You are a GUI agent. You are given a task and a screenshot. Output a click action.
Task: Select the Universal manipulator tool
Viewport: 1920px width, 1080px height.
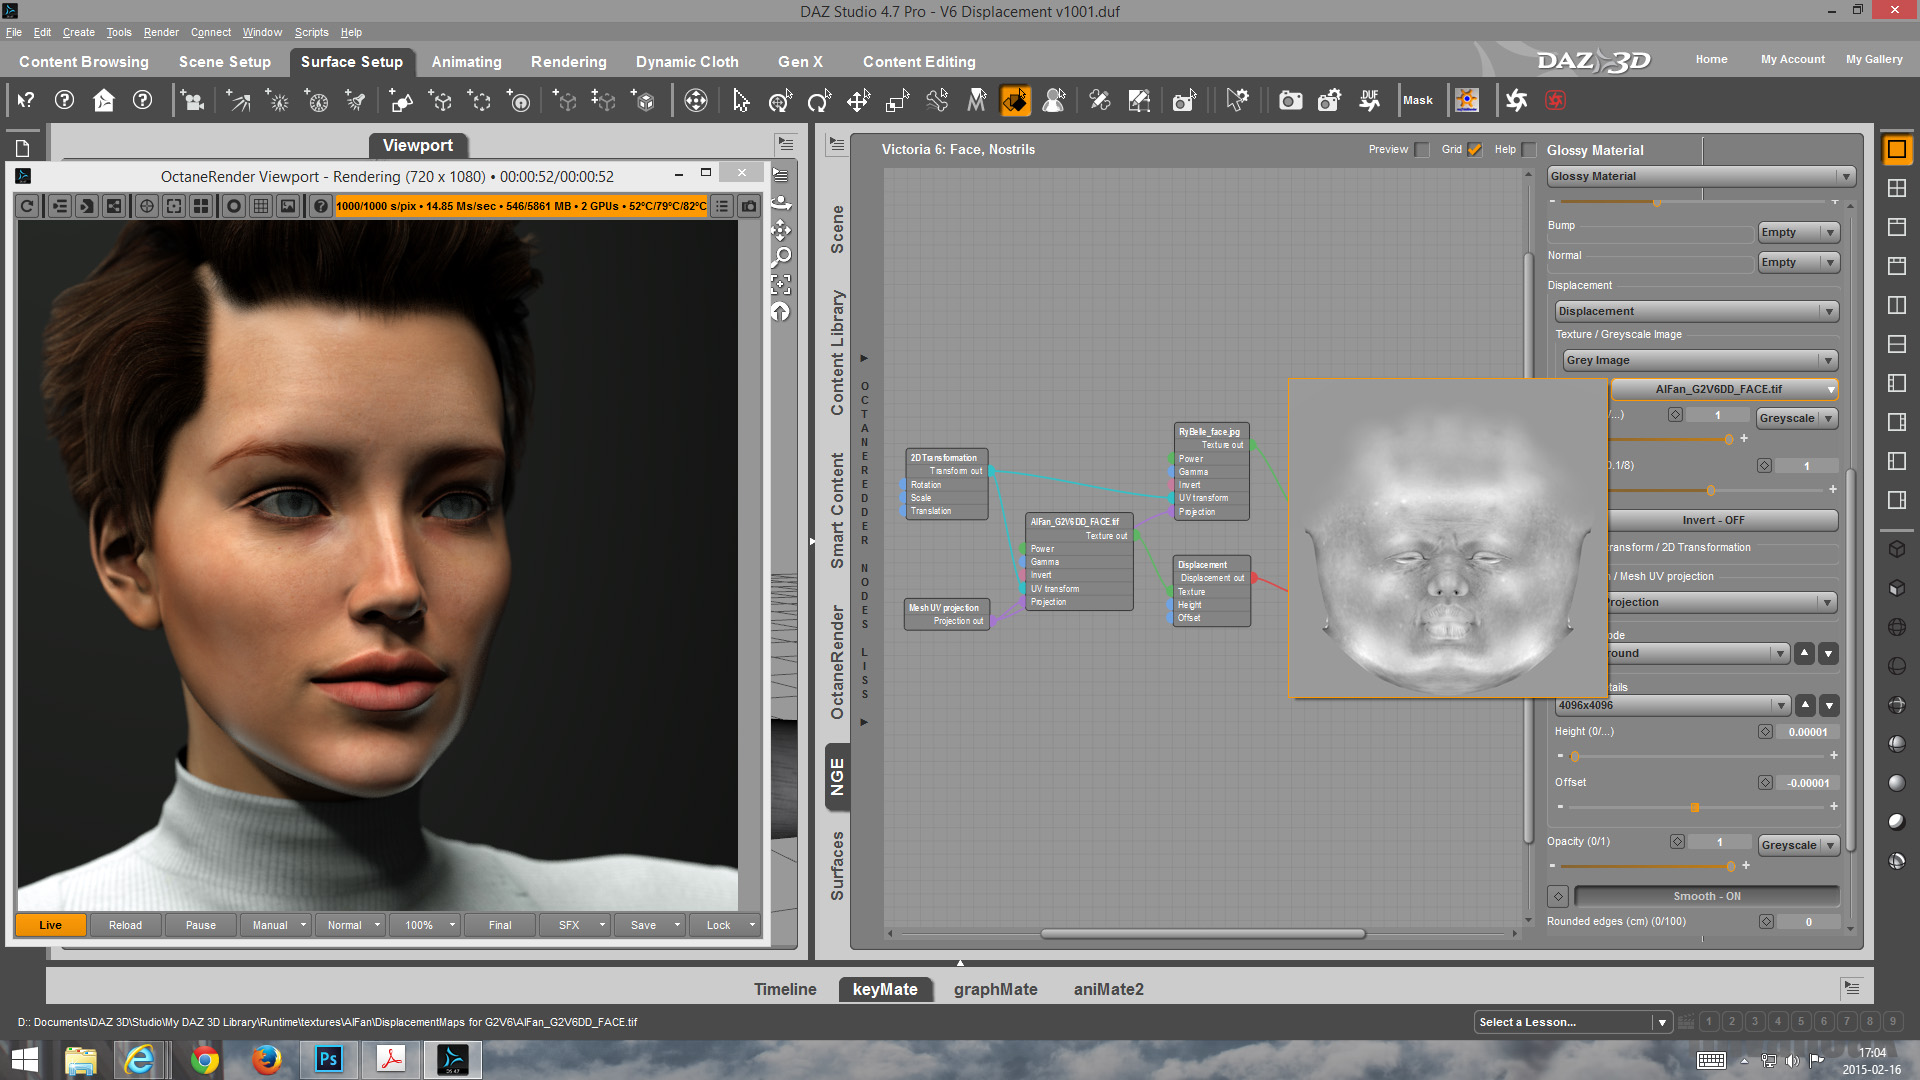point(779,100)
